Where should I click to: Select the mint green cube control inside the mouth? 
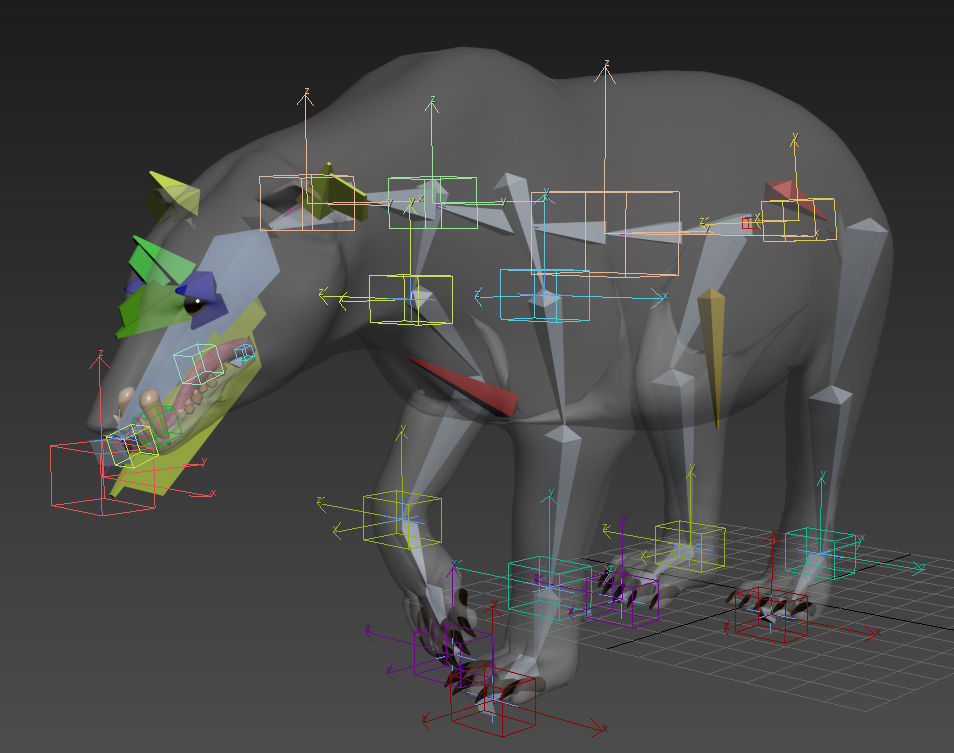point(199,364)
